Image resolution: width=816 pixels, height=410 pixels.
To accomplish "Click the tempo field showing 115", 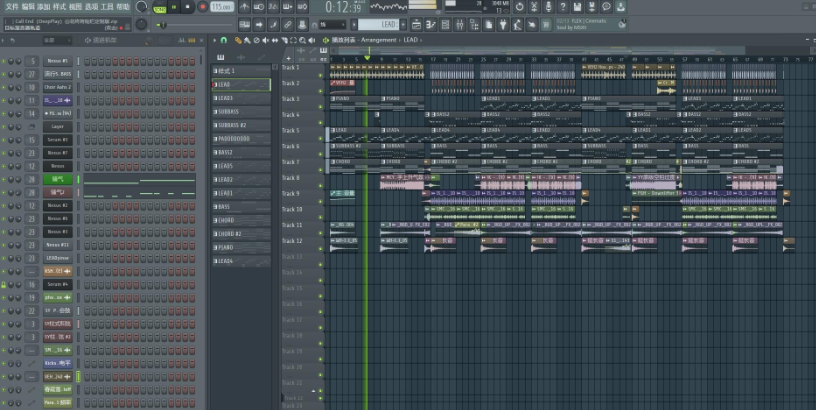I will [x=220, y=7].
